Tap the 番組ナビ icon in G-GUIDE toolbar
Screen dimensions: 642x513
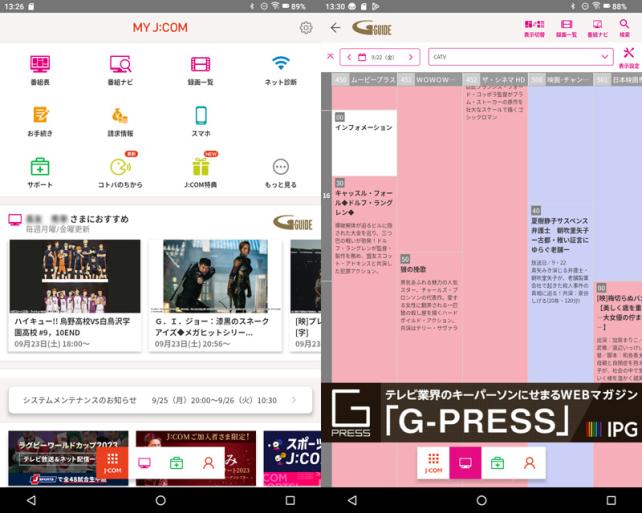click(597, 28)
